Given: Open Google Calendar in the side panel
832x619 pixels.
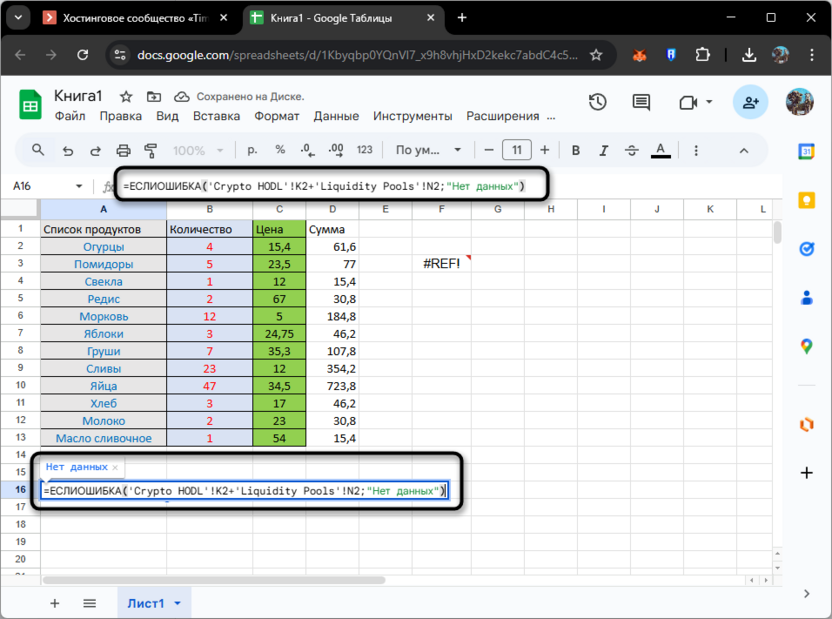Looking at the screenshot, I should coord(807,151).
